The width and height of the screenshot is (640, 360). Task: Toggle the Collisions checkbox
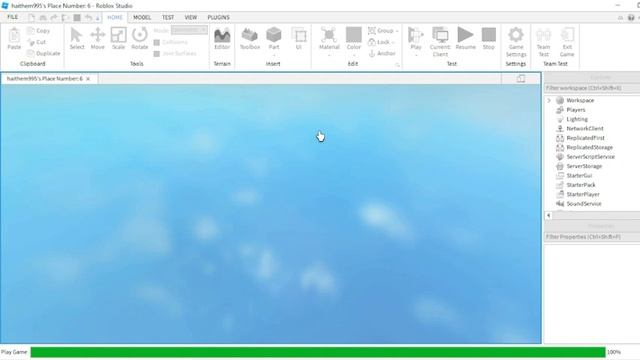157,42
